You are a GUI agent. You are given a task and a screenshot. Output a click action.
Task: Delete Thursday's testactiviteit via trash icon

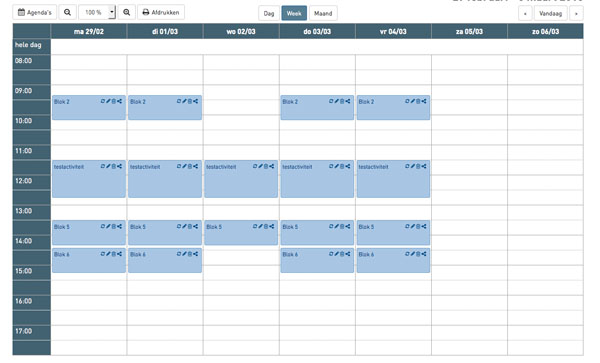coord(342,166)
